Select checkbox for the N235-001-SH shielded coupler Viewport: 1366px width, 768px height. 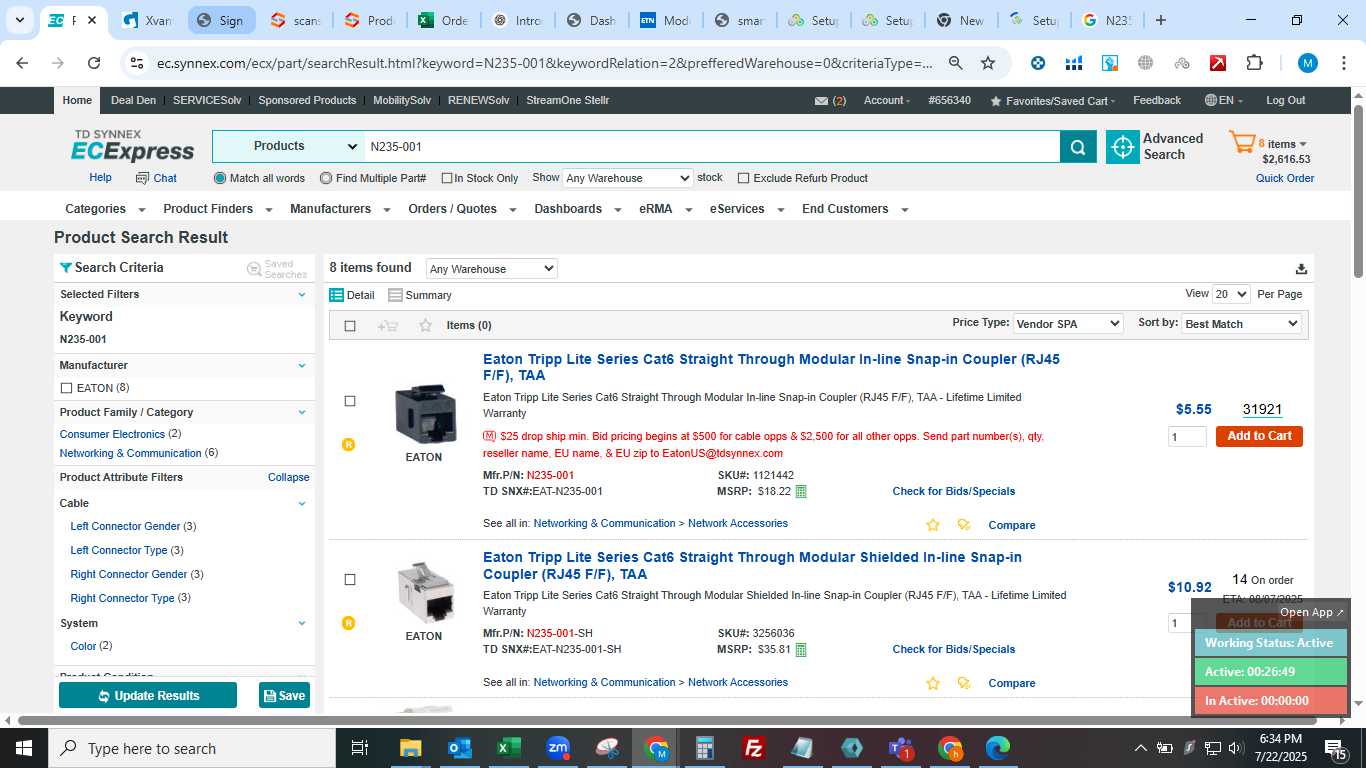tap(350, 579)
